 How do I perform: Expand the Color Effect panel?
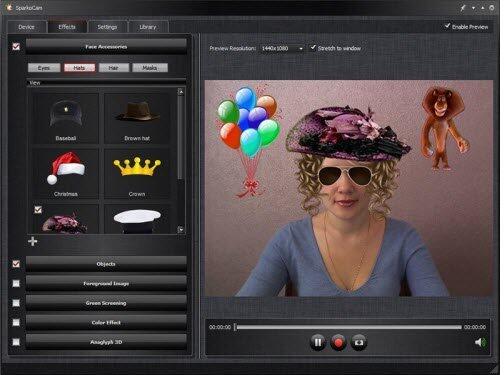click(106, 323)
